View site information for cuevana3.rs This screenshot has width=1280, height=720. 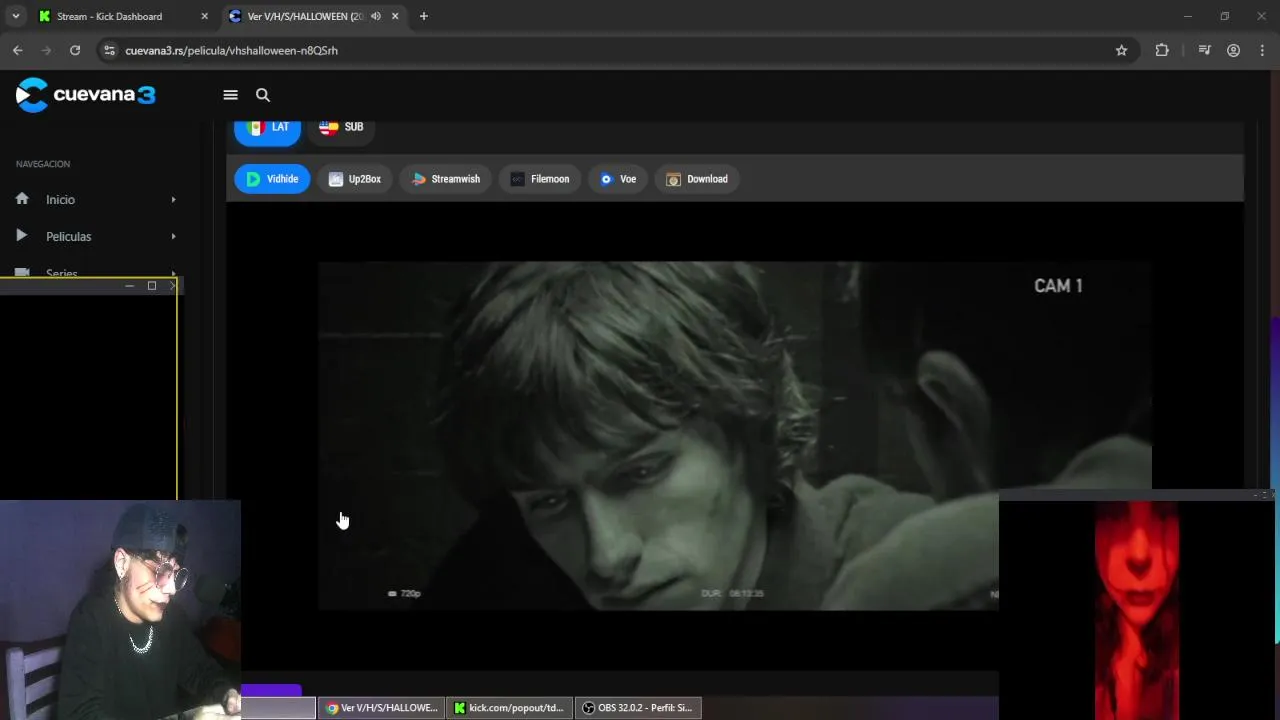pyautogui.click(x=109, y=50)
